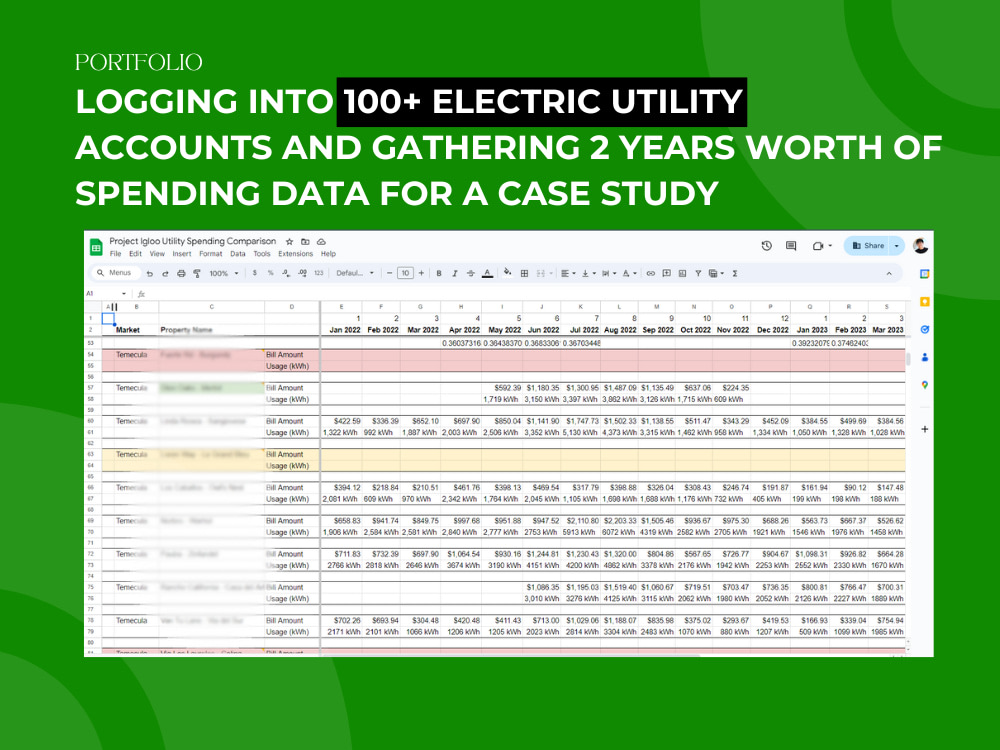Open the Data menu
This screenshot has width=1000, height=750.
coord(238,254)
